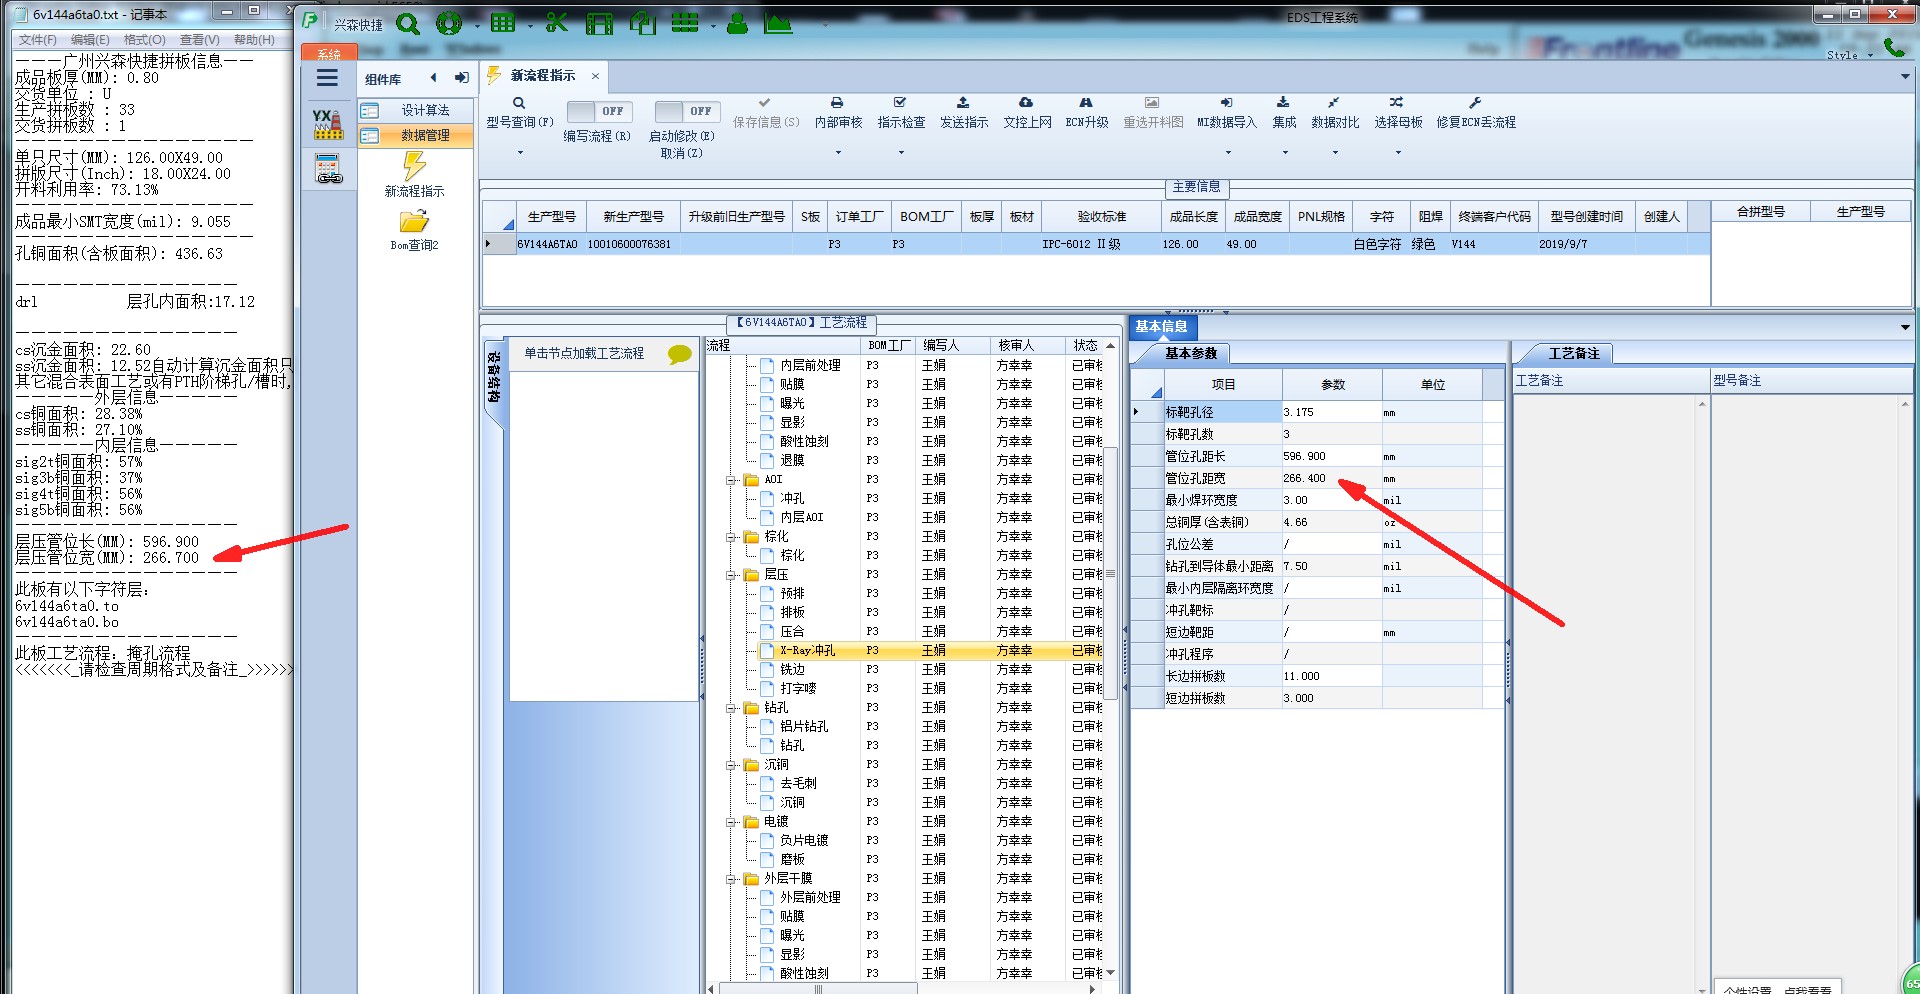Select the 基本信息 tab
This screenshot has height=994, width=1920.
click(x=1162, y=327)
